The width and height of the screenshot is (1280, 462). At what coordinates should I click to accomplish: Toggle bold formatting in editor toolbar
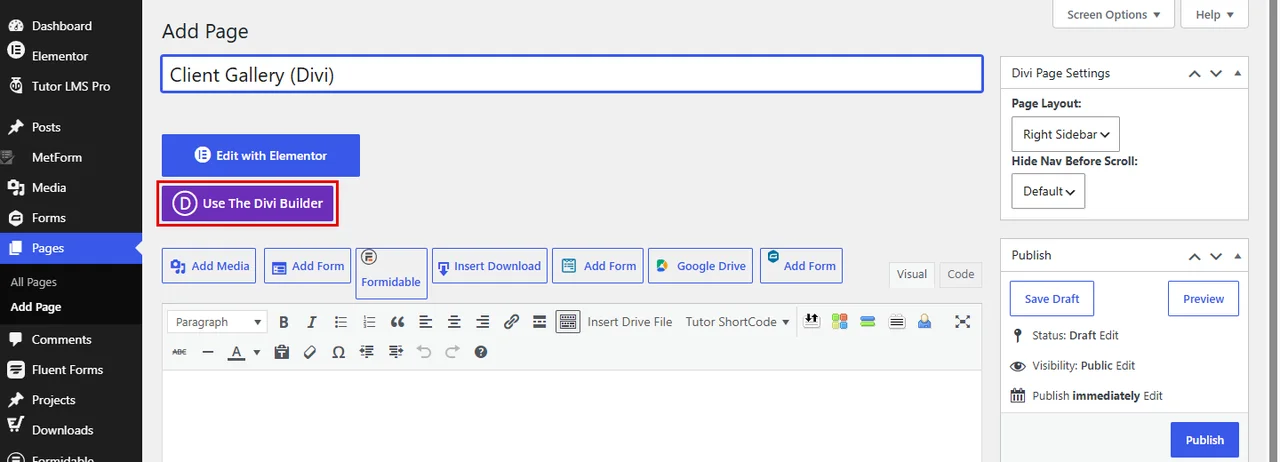[x=284, y=322]
